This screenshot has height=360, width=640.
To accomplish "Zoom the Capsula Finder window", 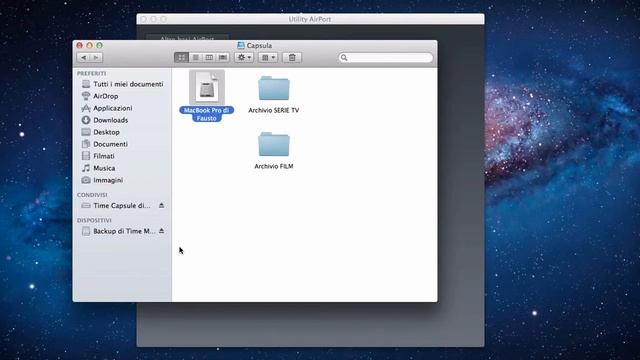I will [x=99, y=45].
